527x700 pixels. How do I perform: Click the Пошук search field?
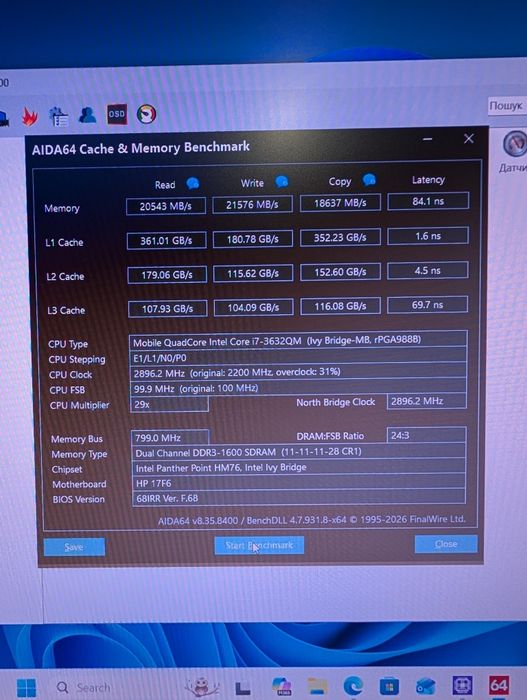point(507,106)
